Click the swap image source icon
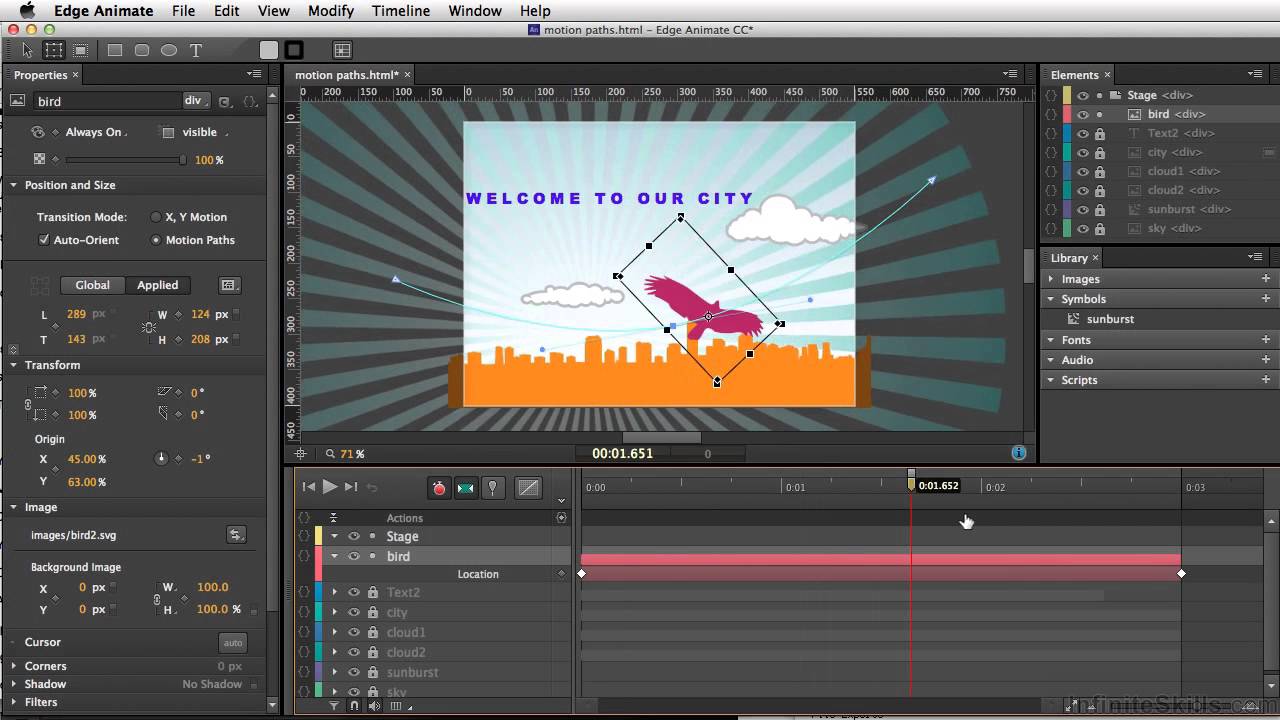1280x720 pixels. [236, 535]
